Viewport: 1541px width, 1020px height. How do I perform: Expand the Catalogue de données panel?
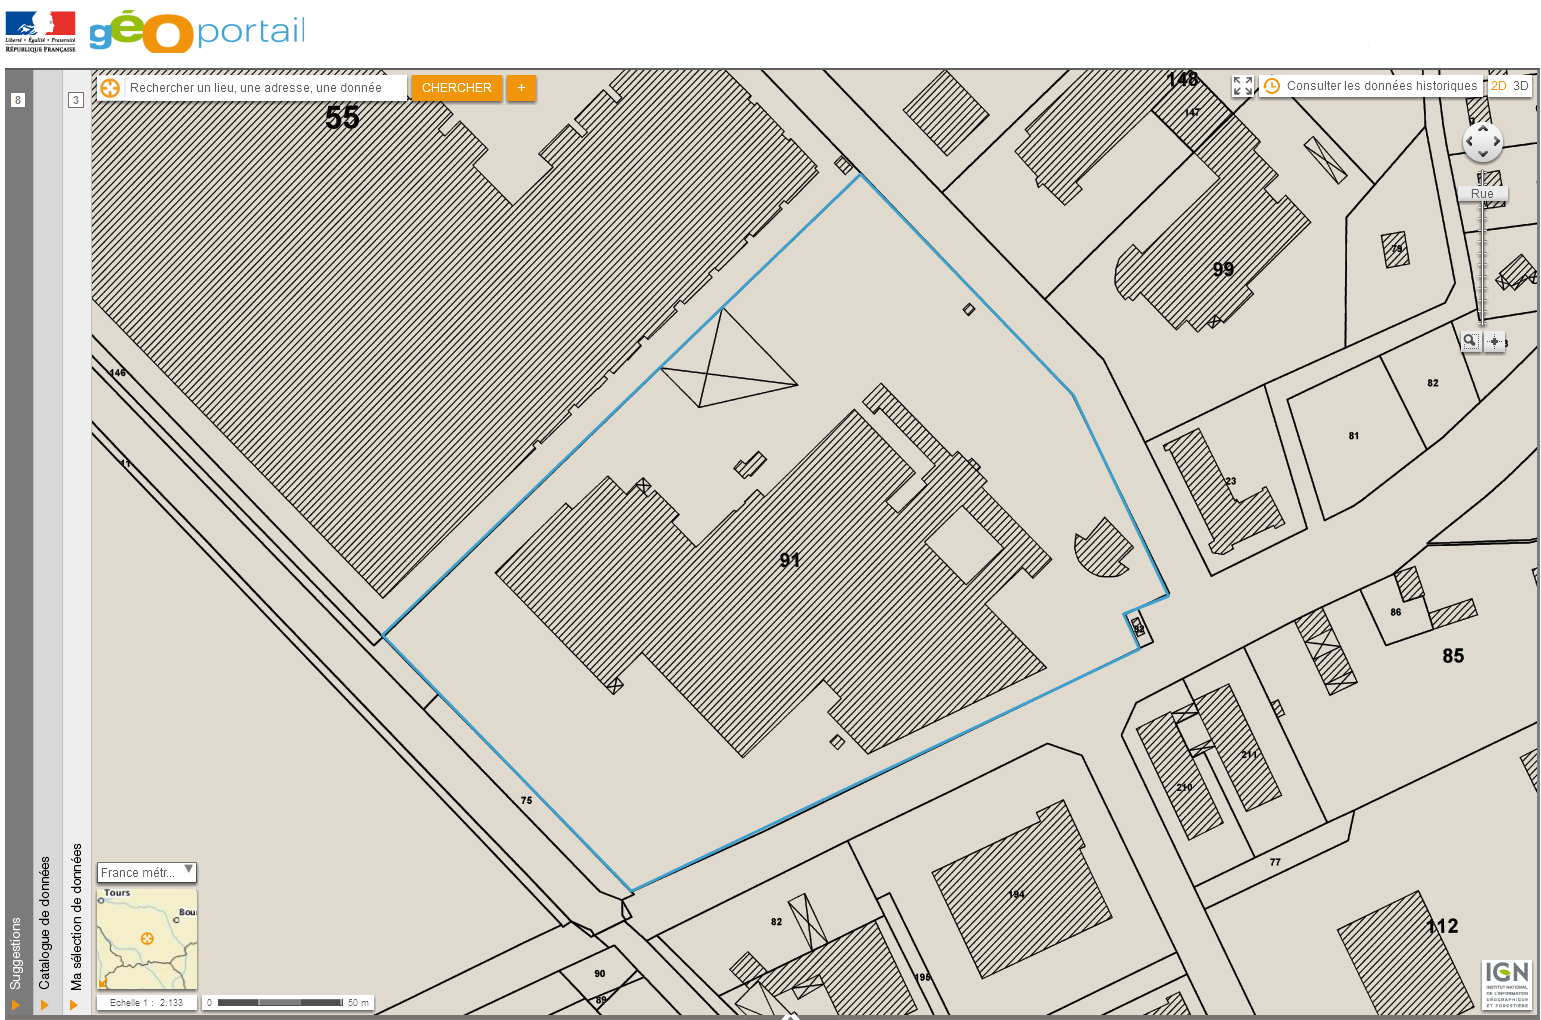coord(45,1004)
